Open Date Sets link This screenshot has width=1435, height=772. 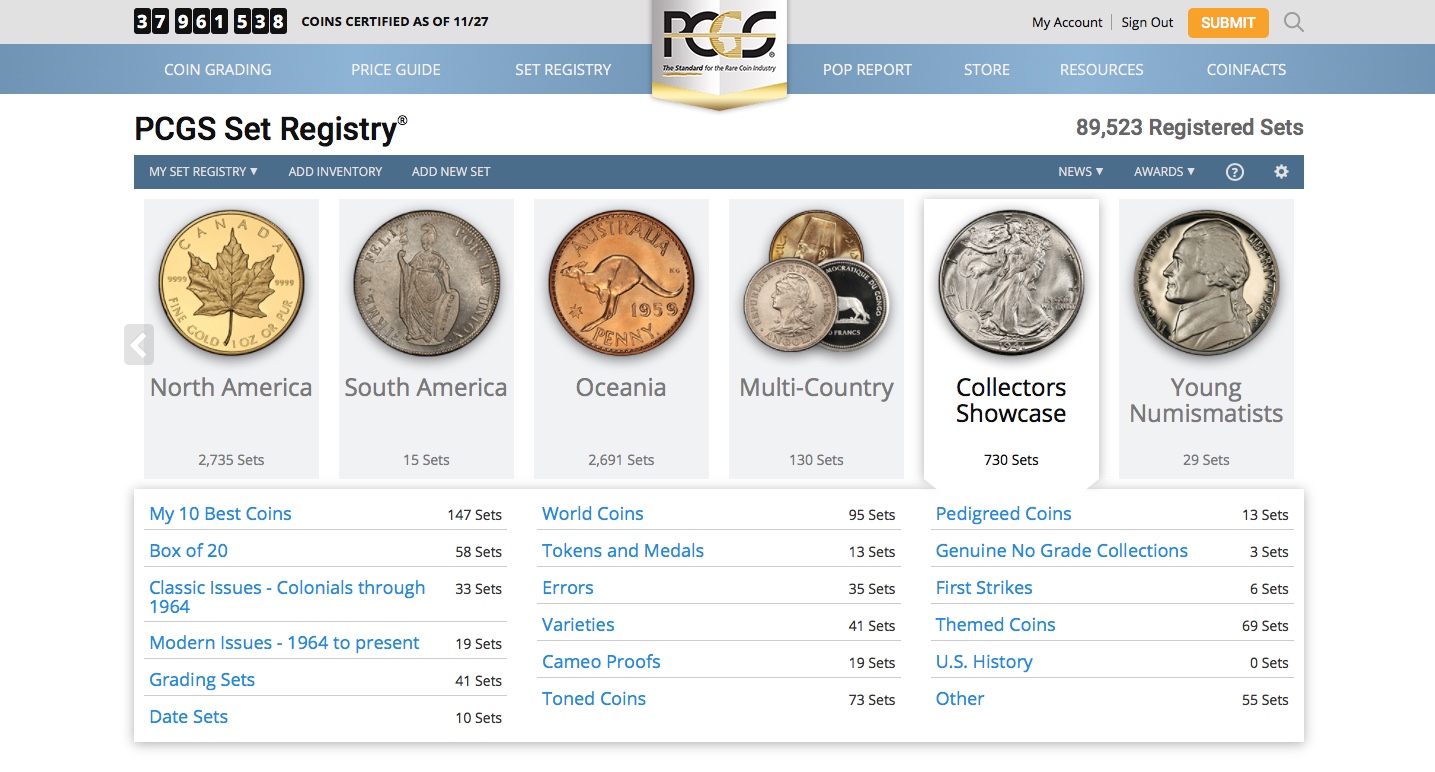coord(188,717)
